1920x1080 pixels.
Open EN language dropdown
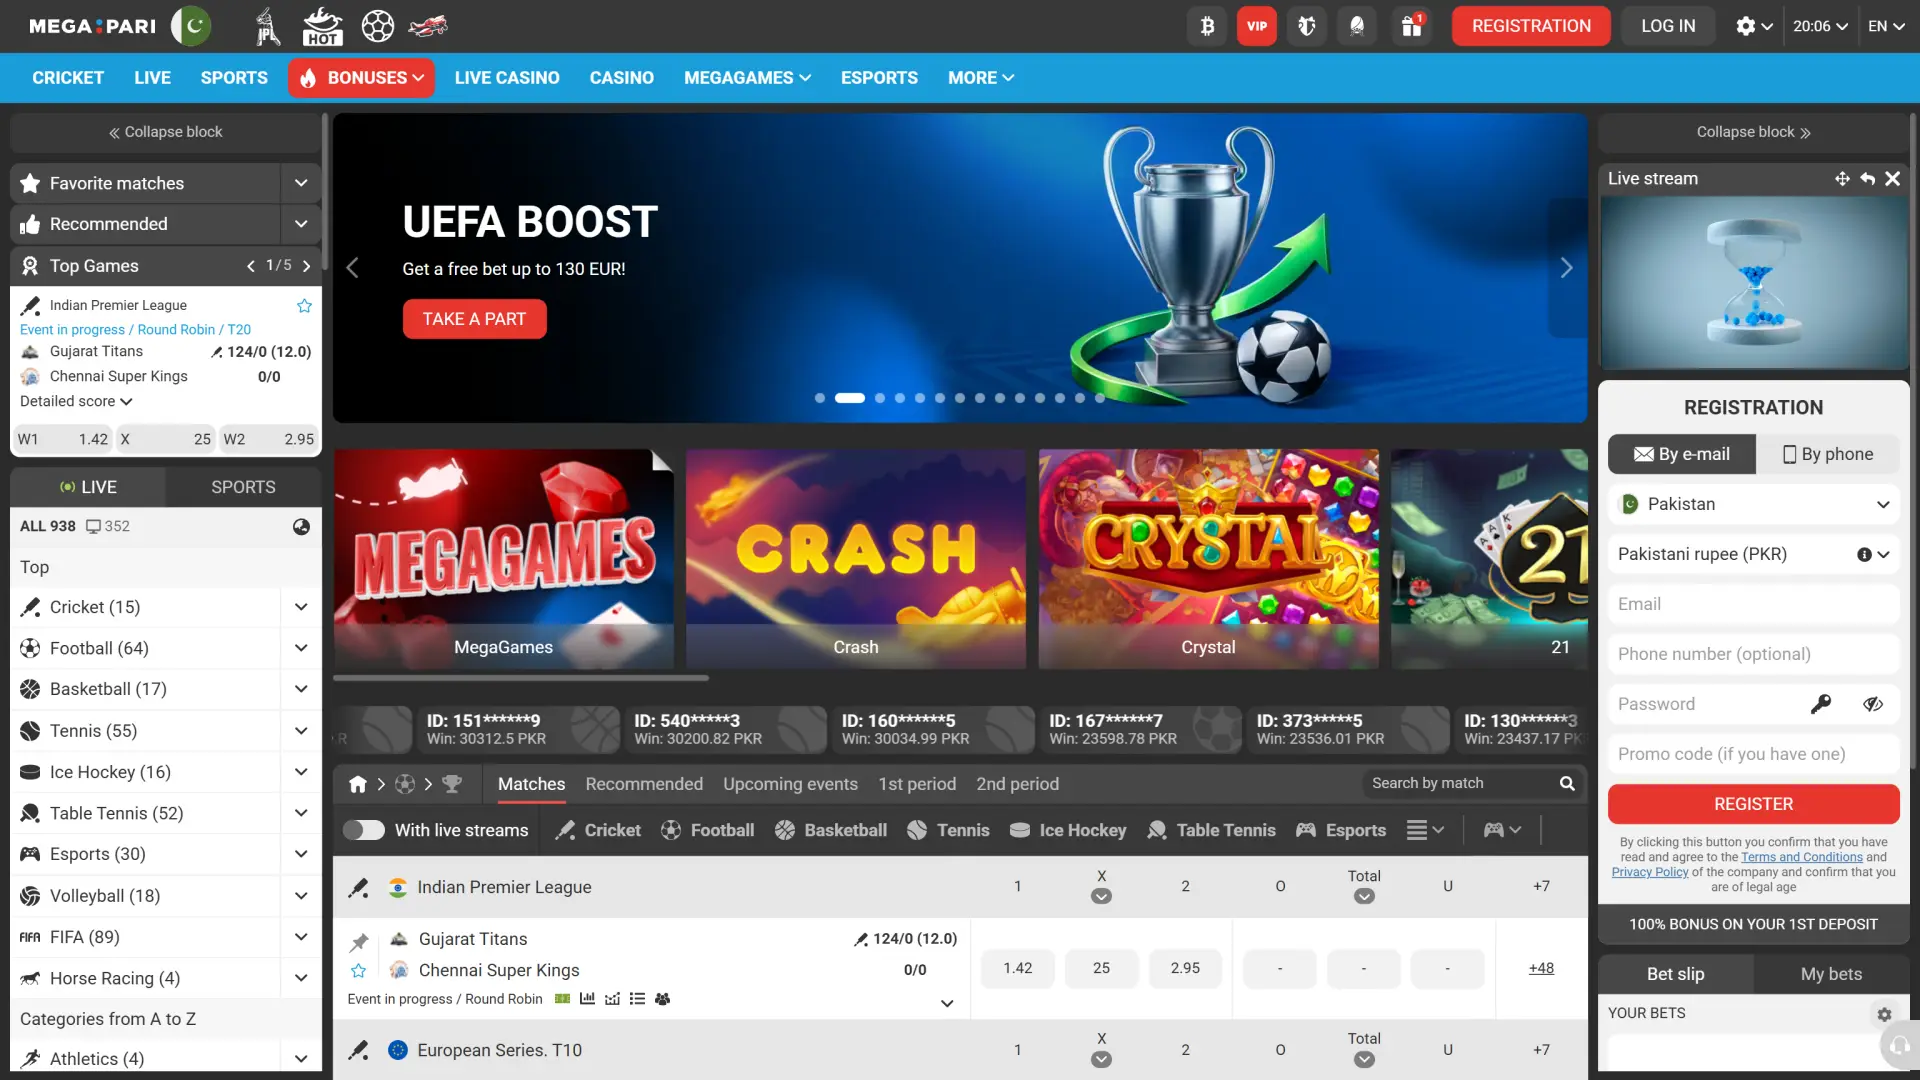pos(1886,26)
